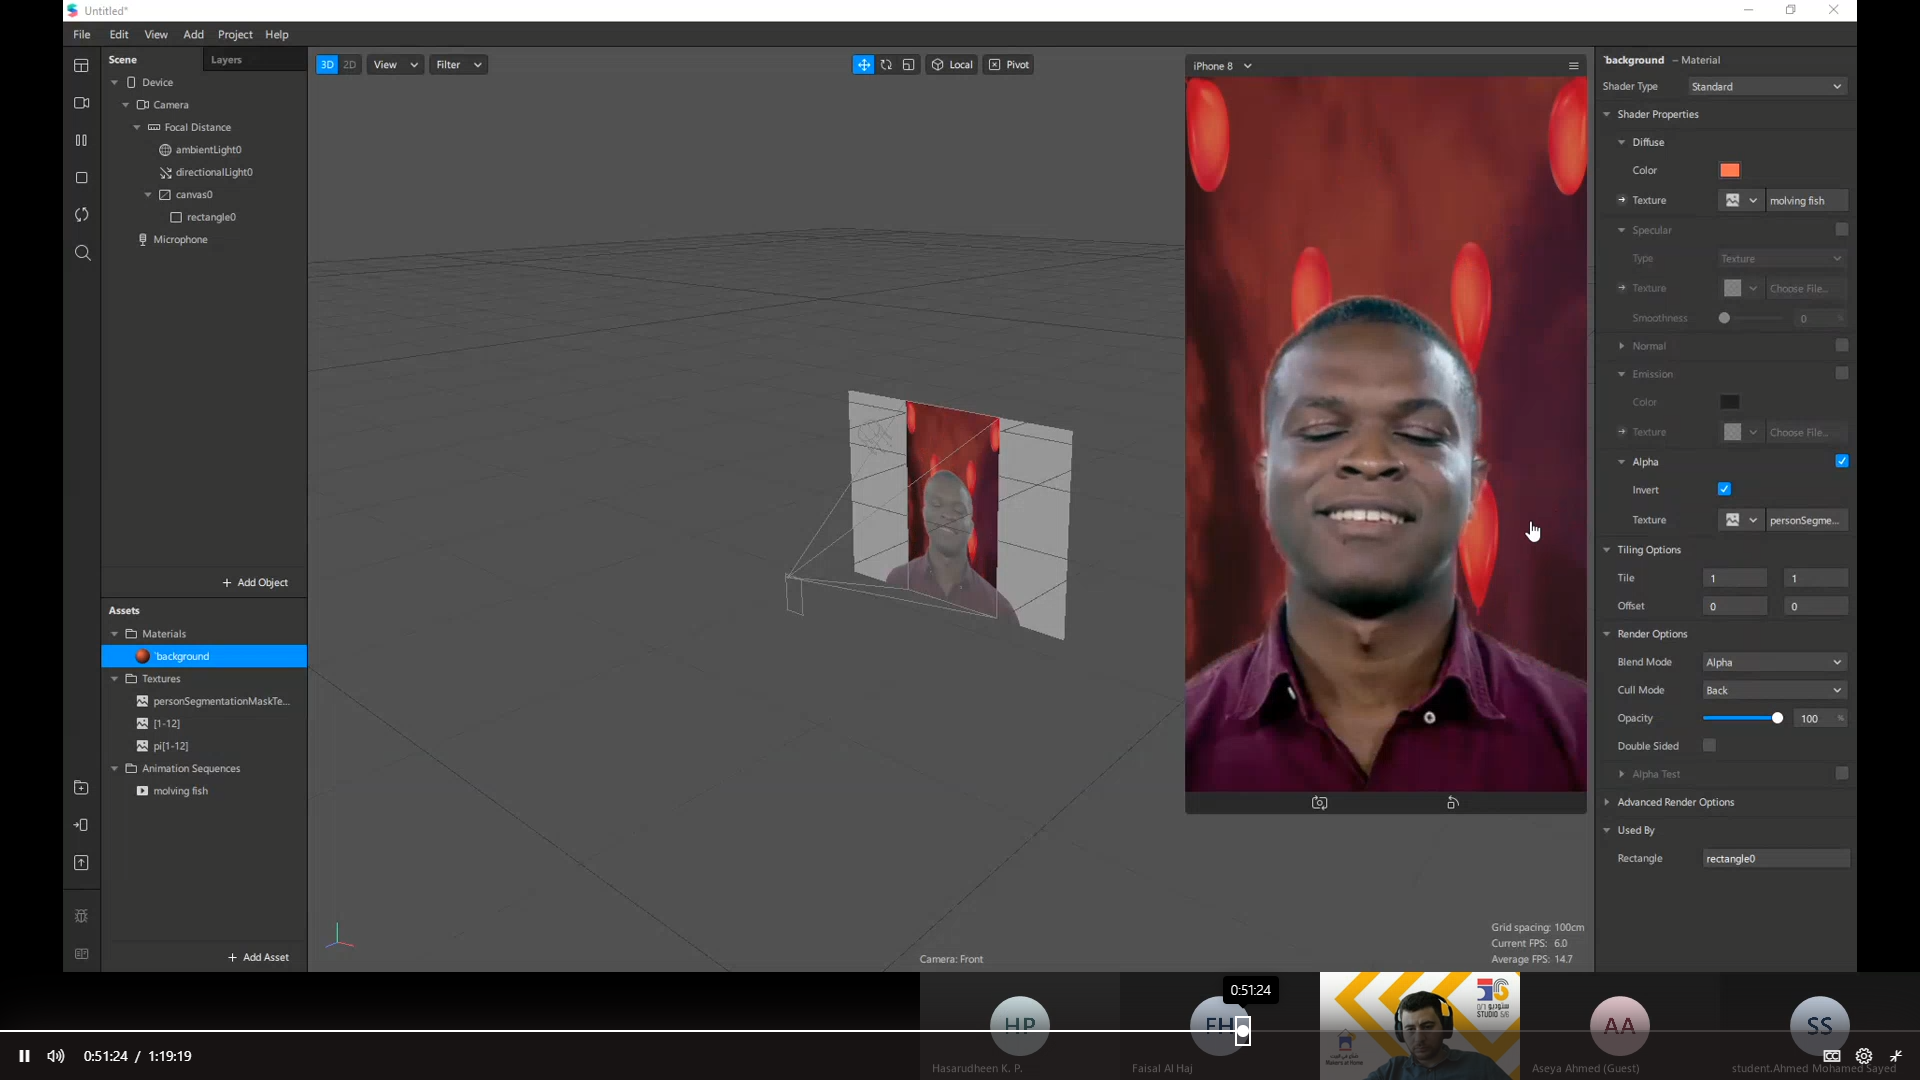Enable the Emission checkbox
1920x1080 pixels.
pyautogui.click(x=1842, y=373)
